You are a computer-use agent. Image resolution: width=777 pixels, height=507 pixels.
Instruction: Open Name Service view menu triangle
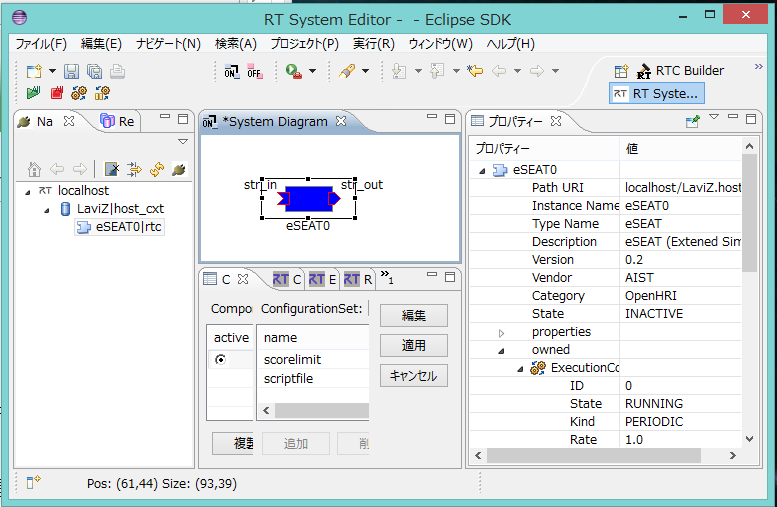183,142
